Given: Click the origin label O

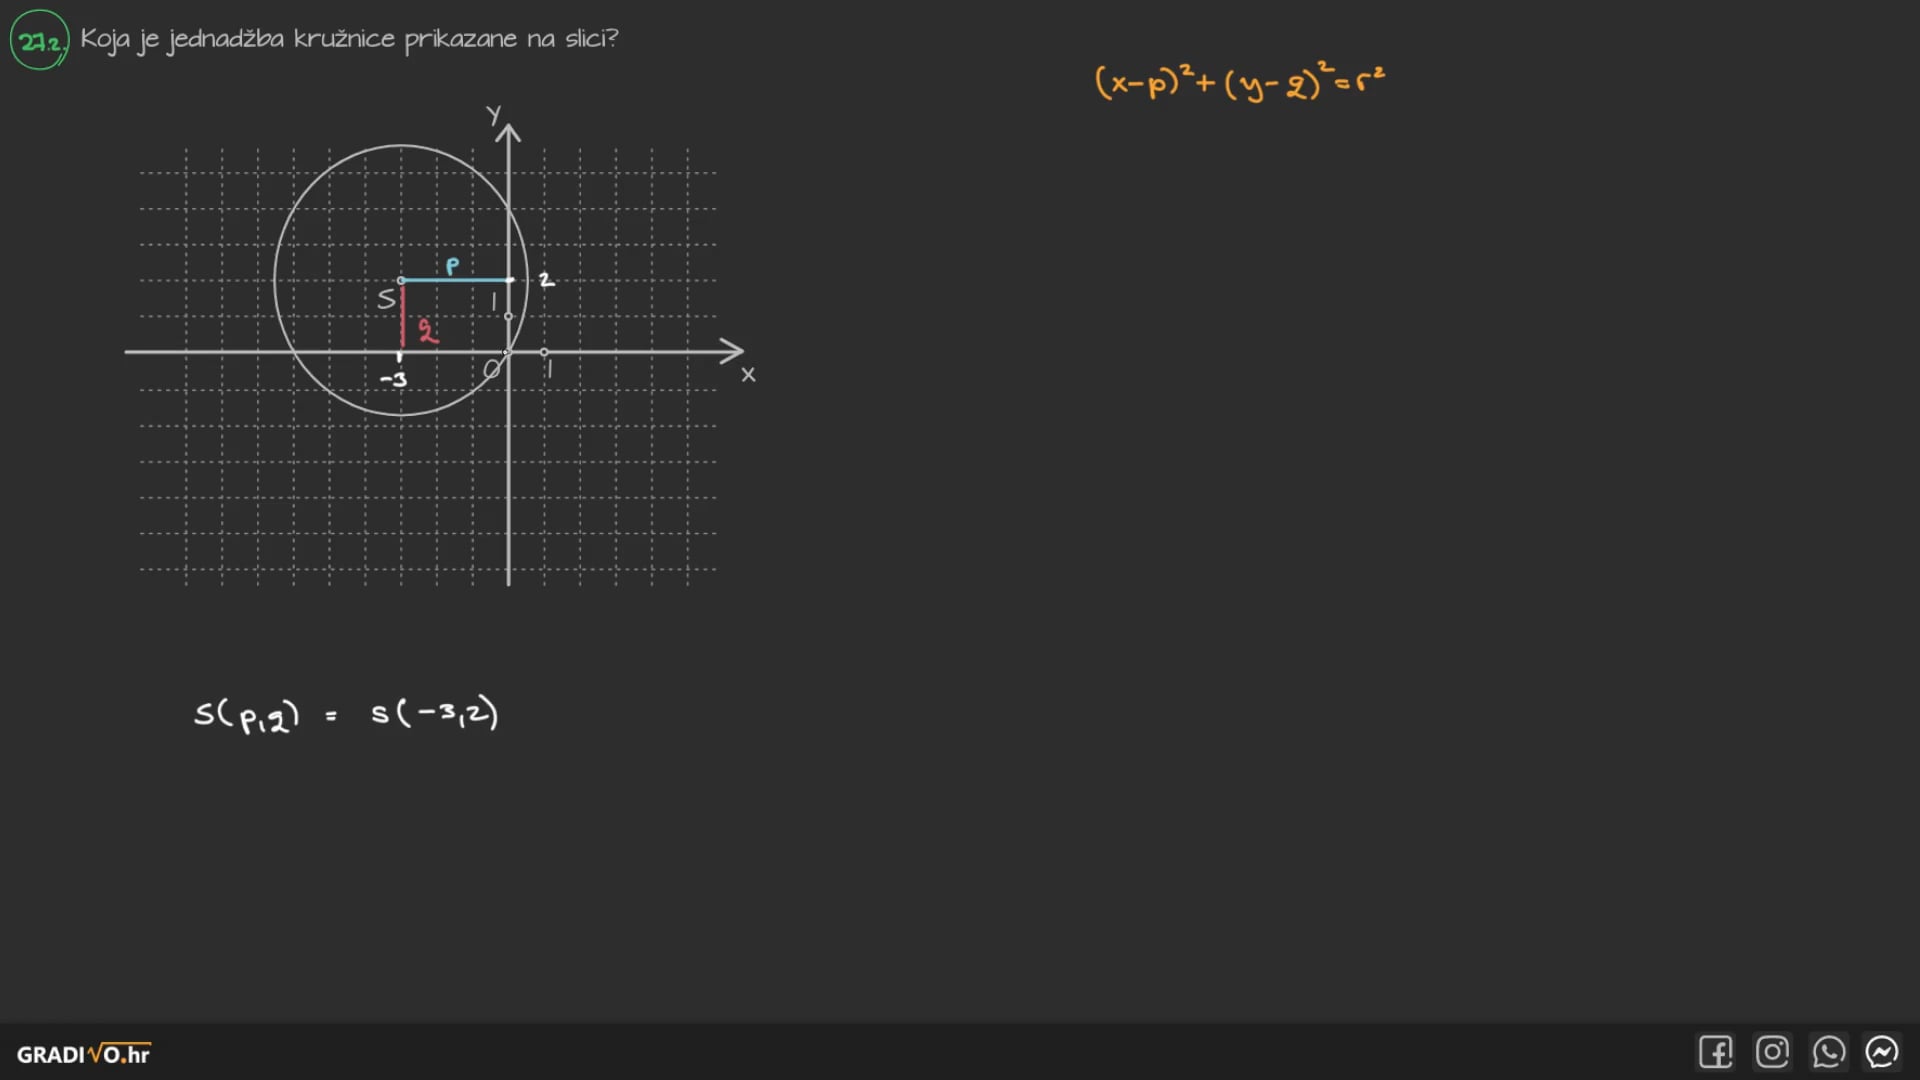Looking at the screenshot, I should tap(491, 370).
